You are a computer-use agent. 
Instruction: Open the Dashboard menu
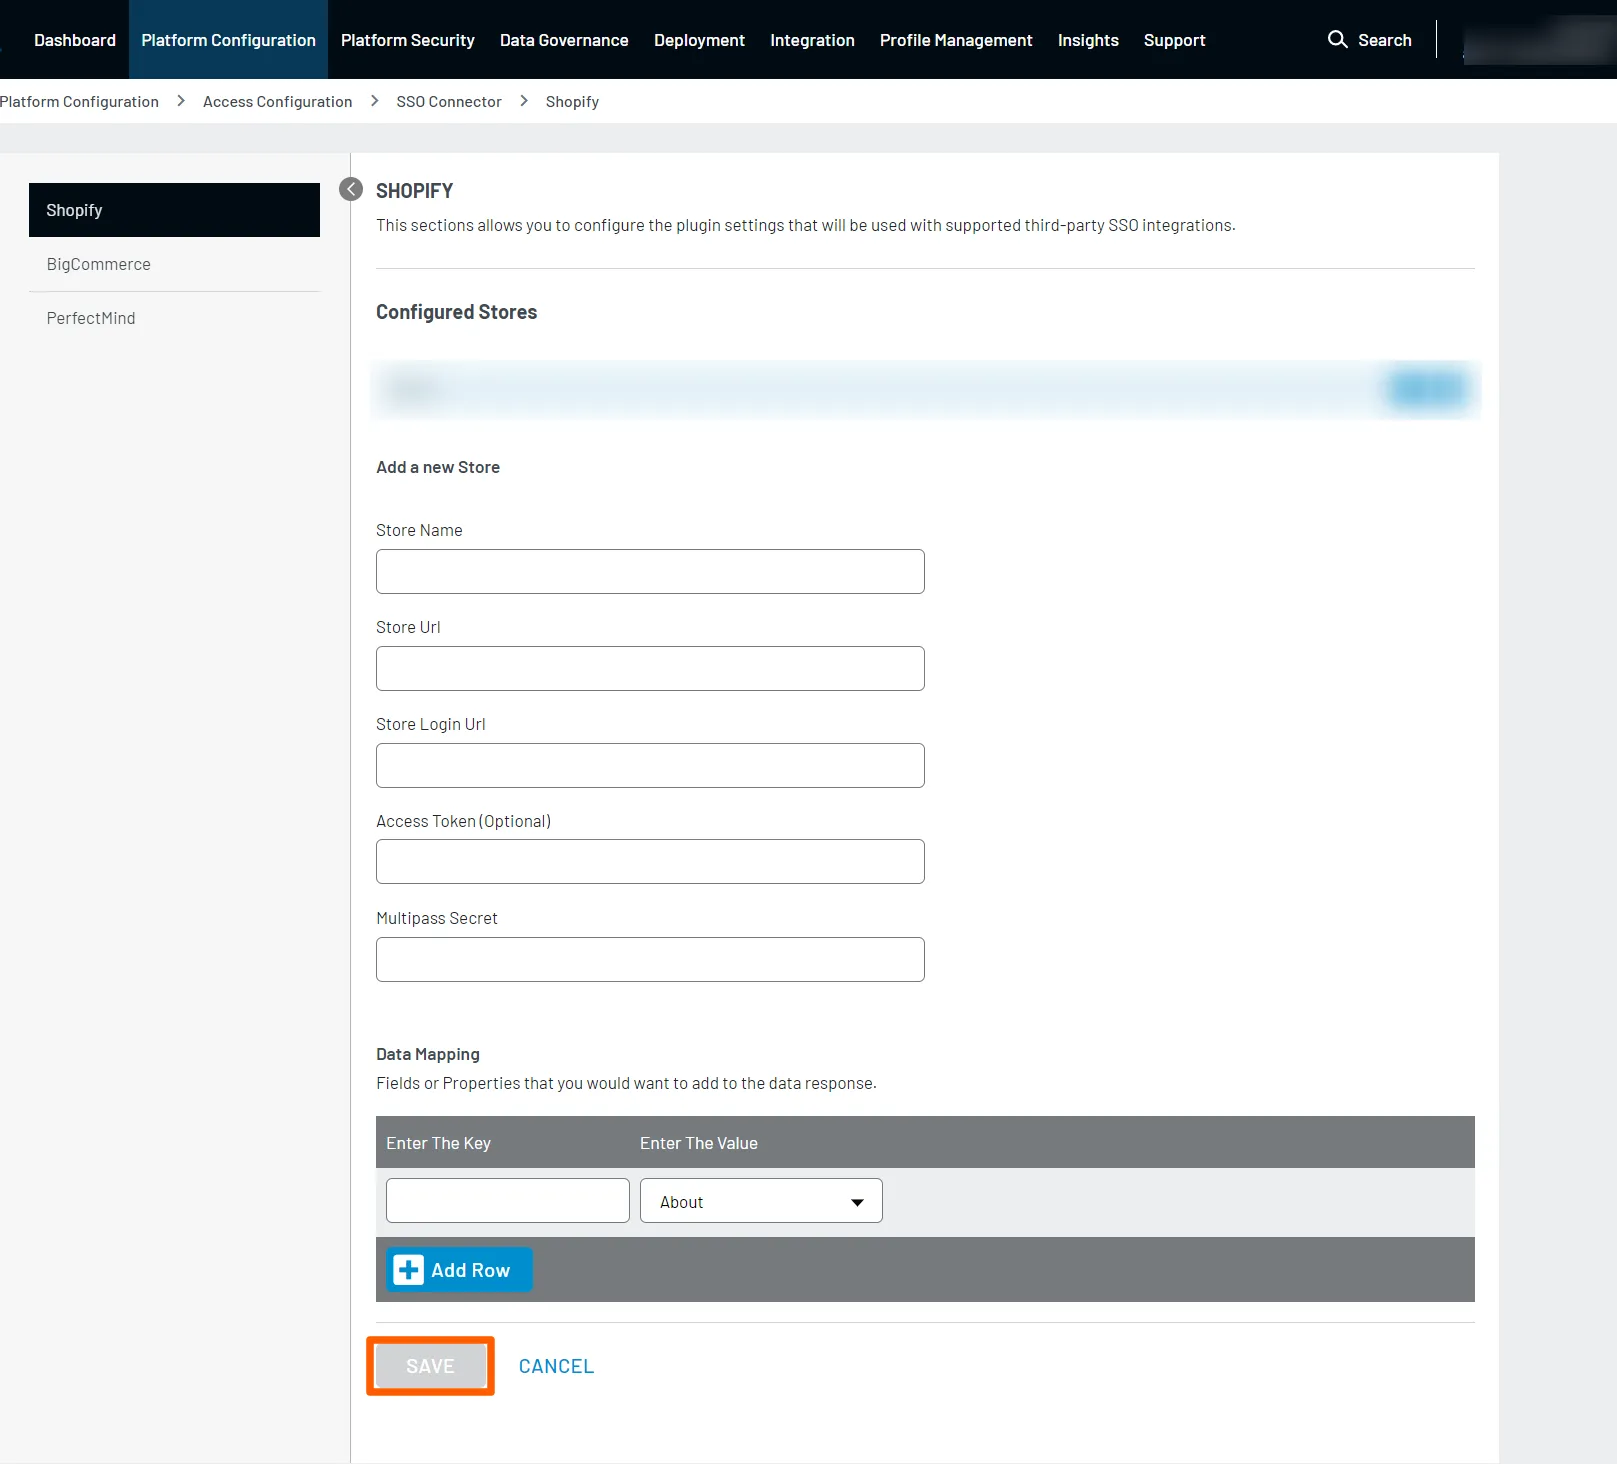coord(75,40)
